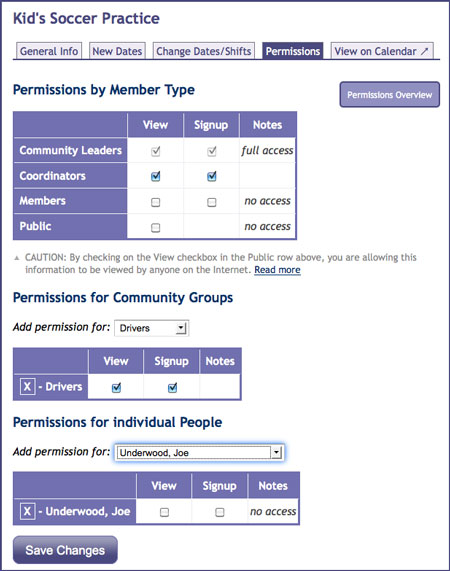
Task: Enable View for Members
Action: coord(155,202)
